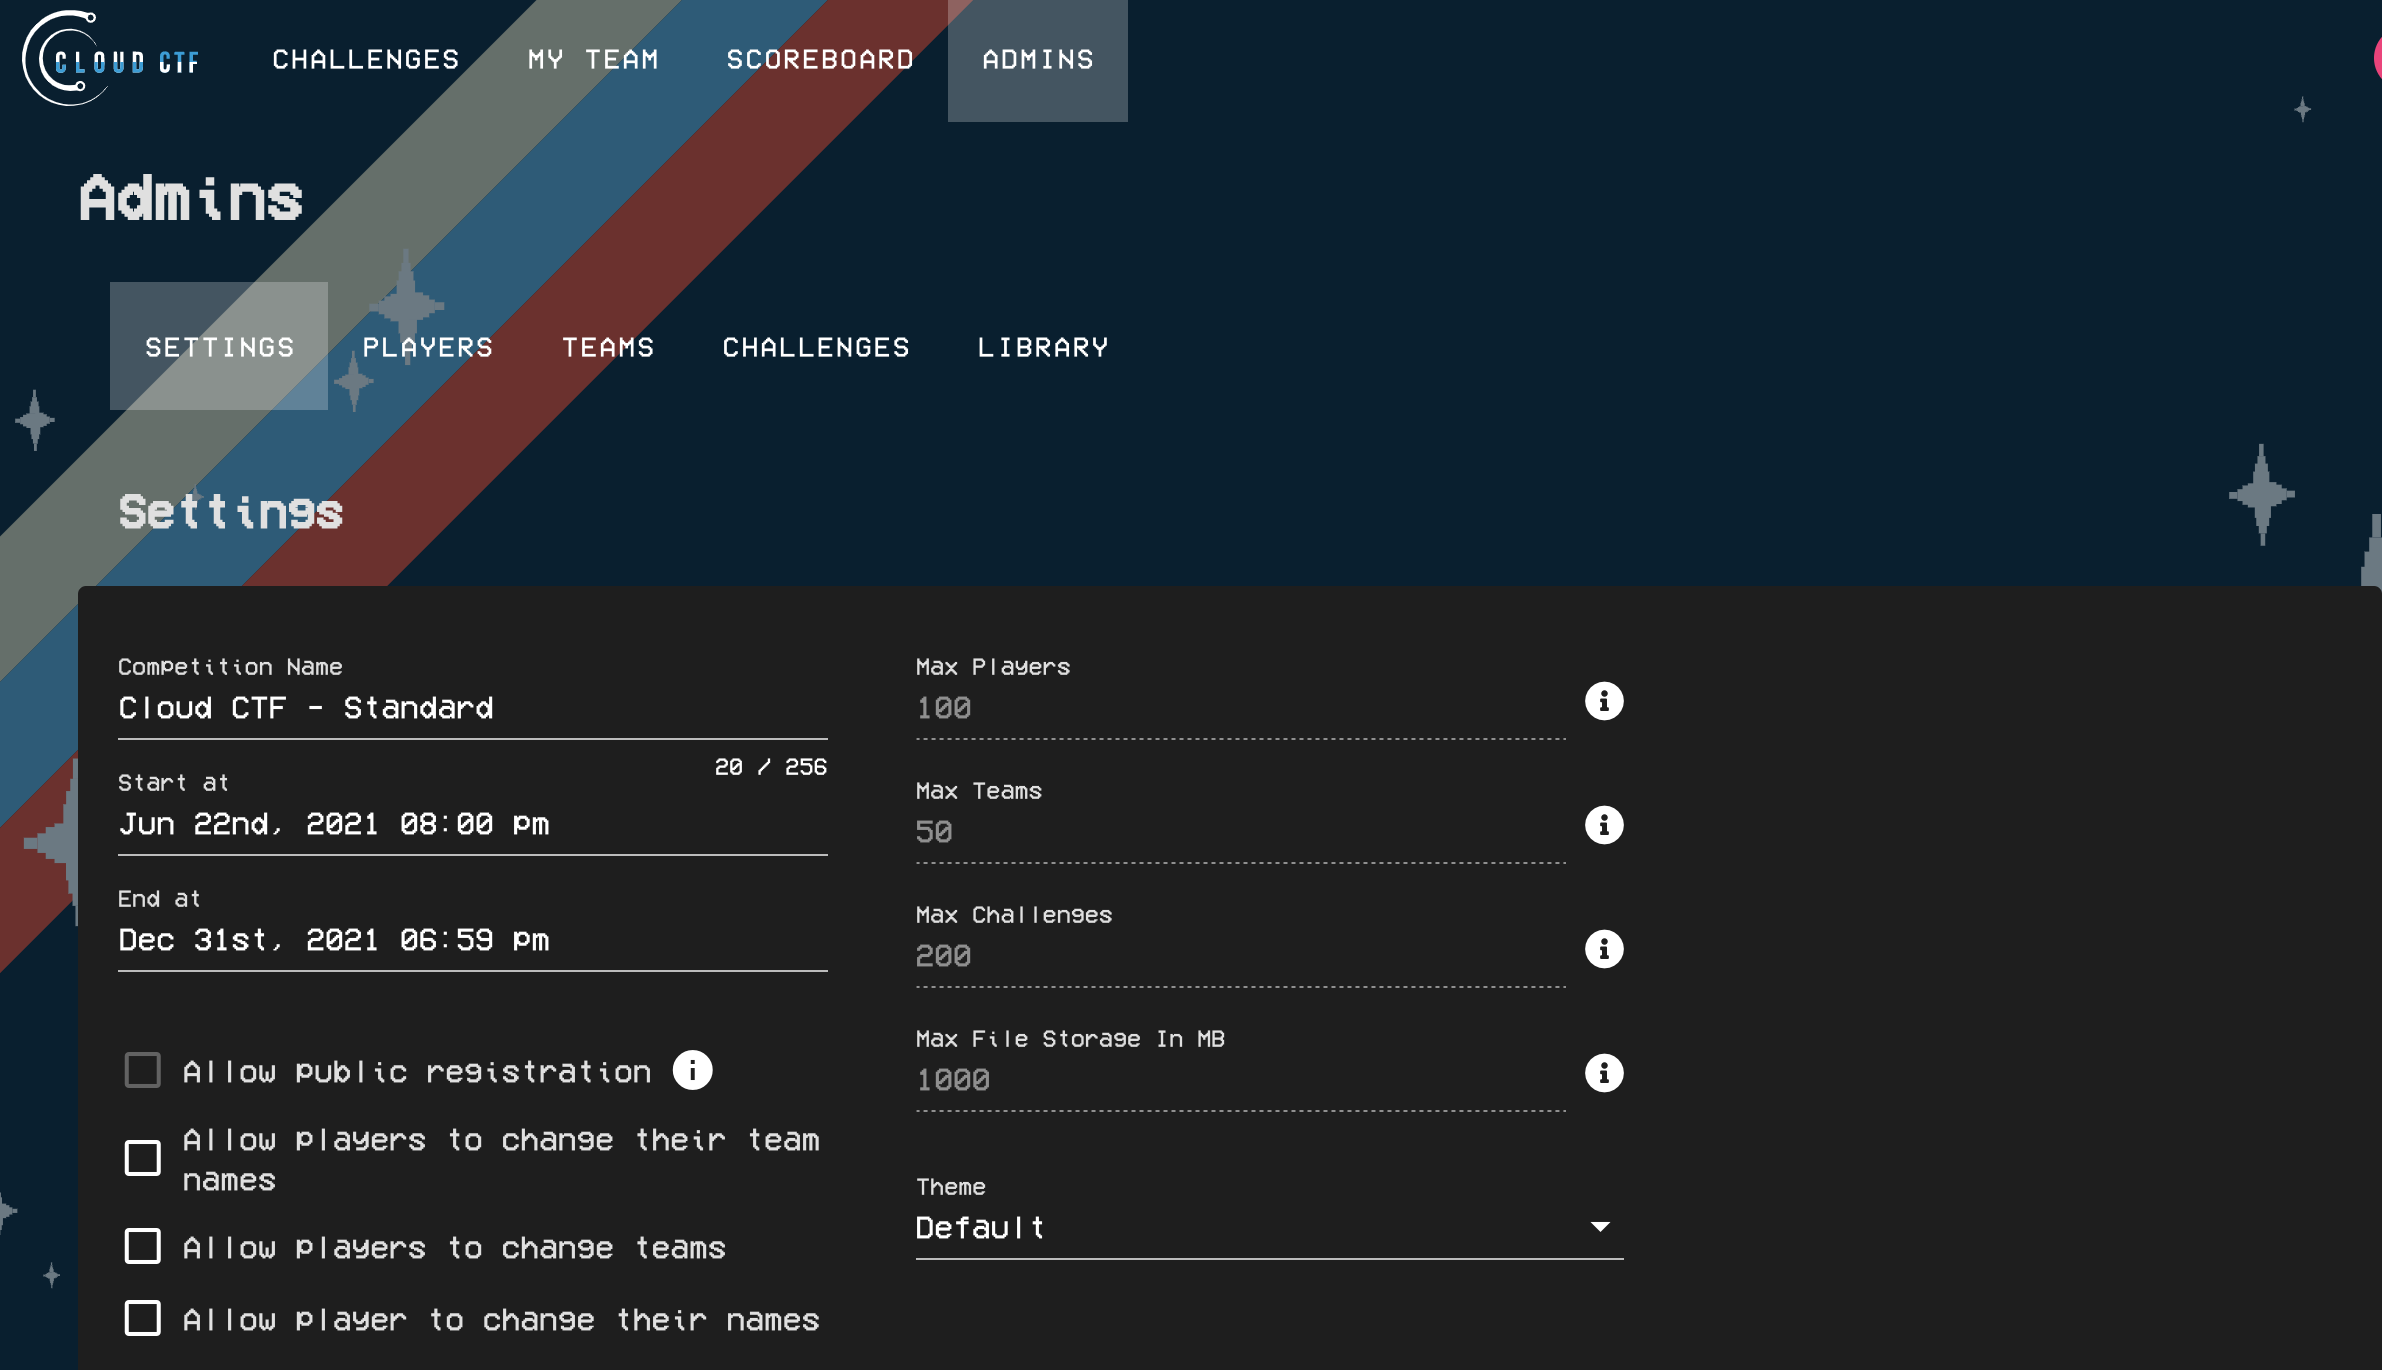
Task: Switch to the LIBRARY admin tab
Action: click(1044, 345)
